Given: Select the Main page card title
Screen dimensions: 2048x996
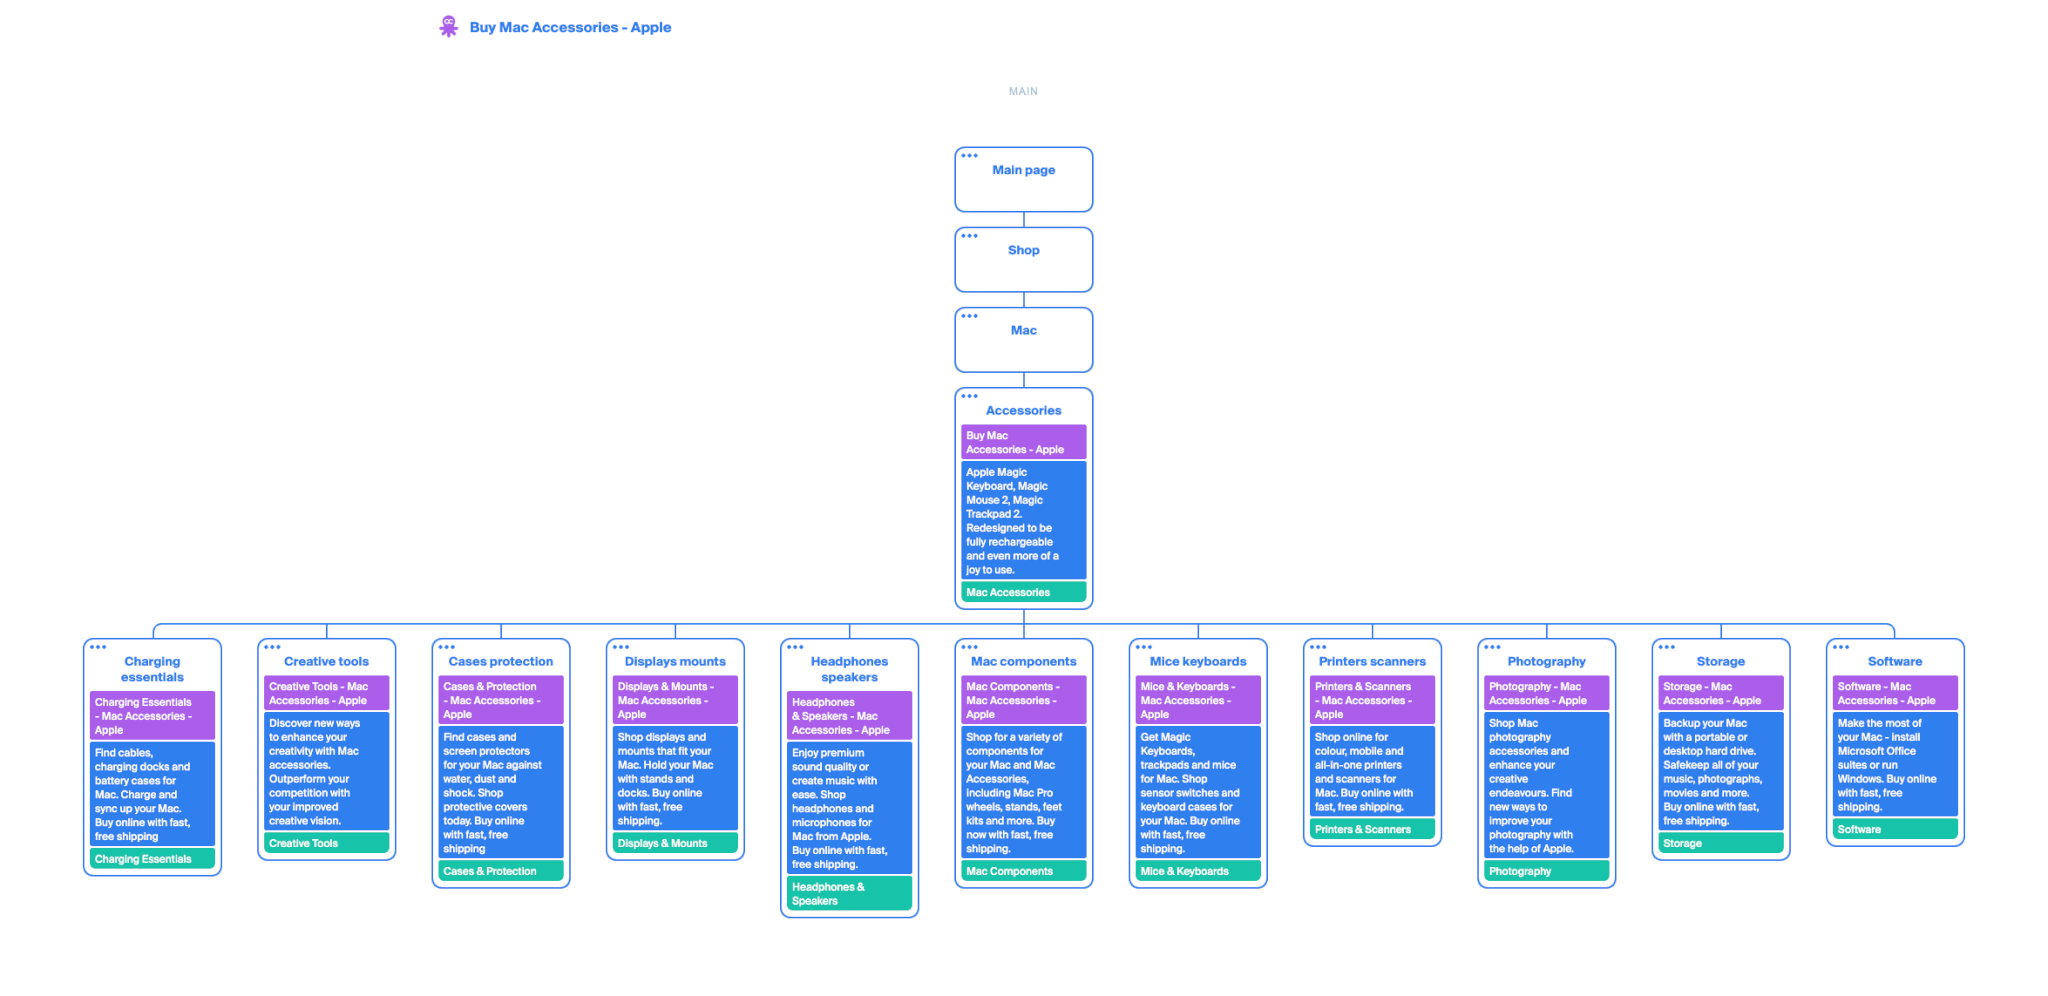Looking at the screenshot, I should point(1023,170).
